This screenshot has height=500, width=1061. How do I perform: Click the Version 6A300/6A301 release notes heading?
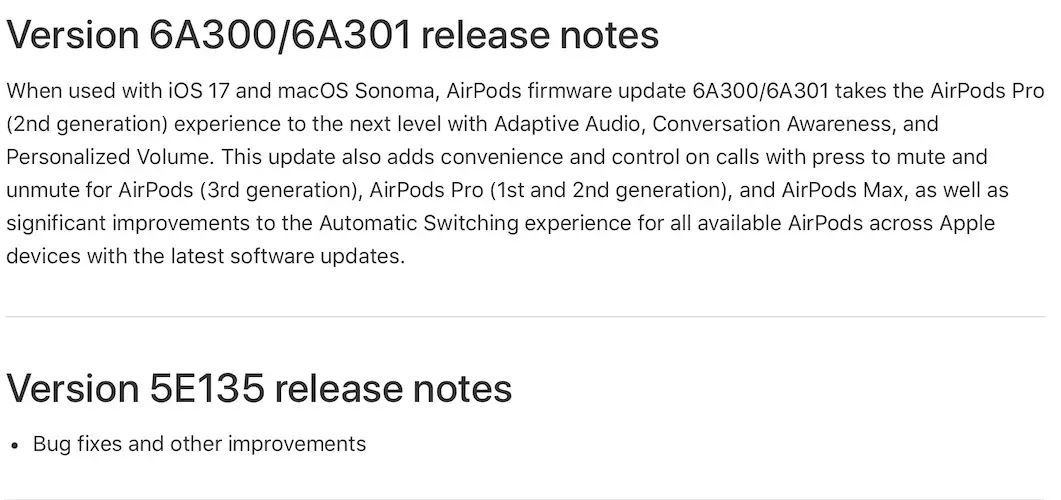tap(332, 36)
